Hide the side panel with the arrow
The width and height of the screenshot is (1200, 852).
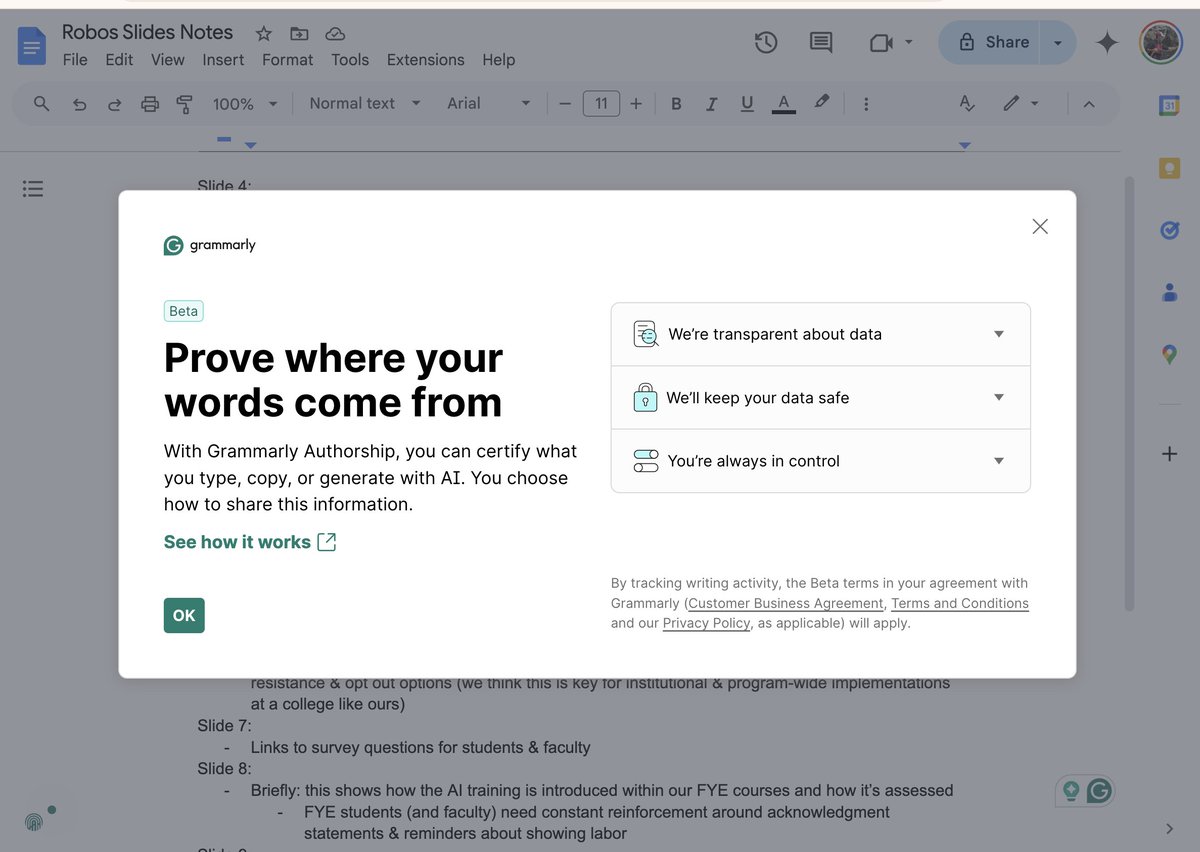point(1169,828)
